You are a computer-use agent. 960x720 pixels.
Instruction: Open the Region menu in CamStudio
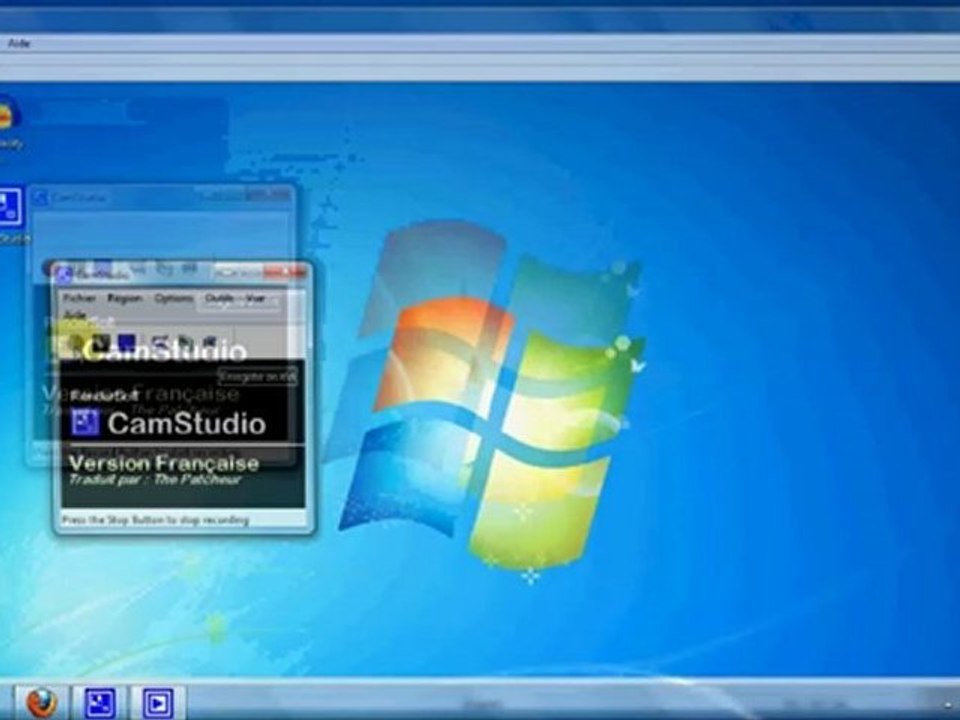[125, 298]
